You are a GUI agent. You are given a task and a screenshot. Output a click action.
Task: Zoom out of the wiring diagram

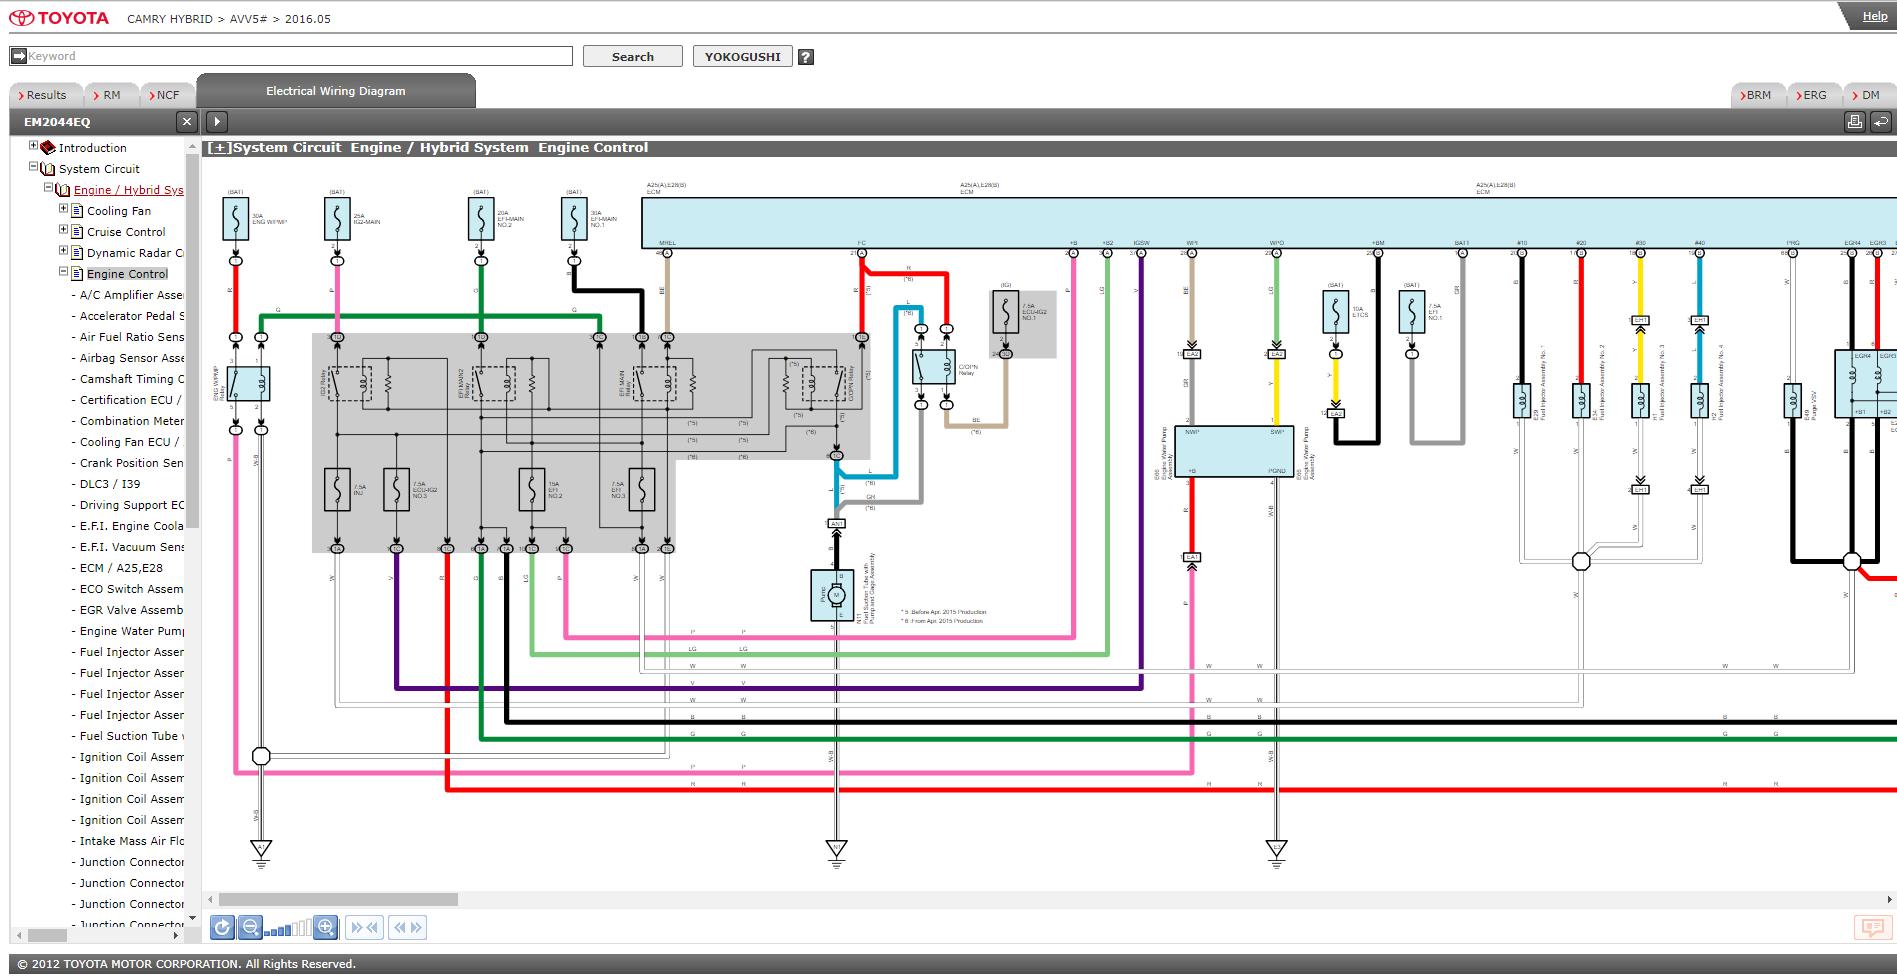coord(251,927)
